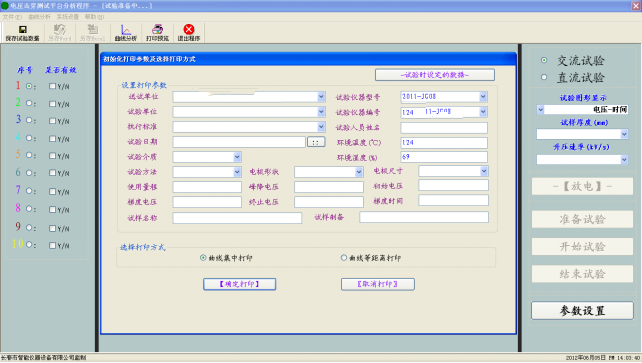This screenshot has width=642, height=363.
Task: Select radio button for sample number 5
Action: pos(29,155)
